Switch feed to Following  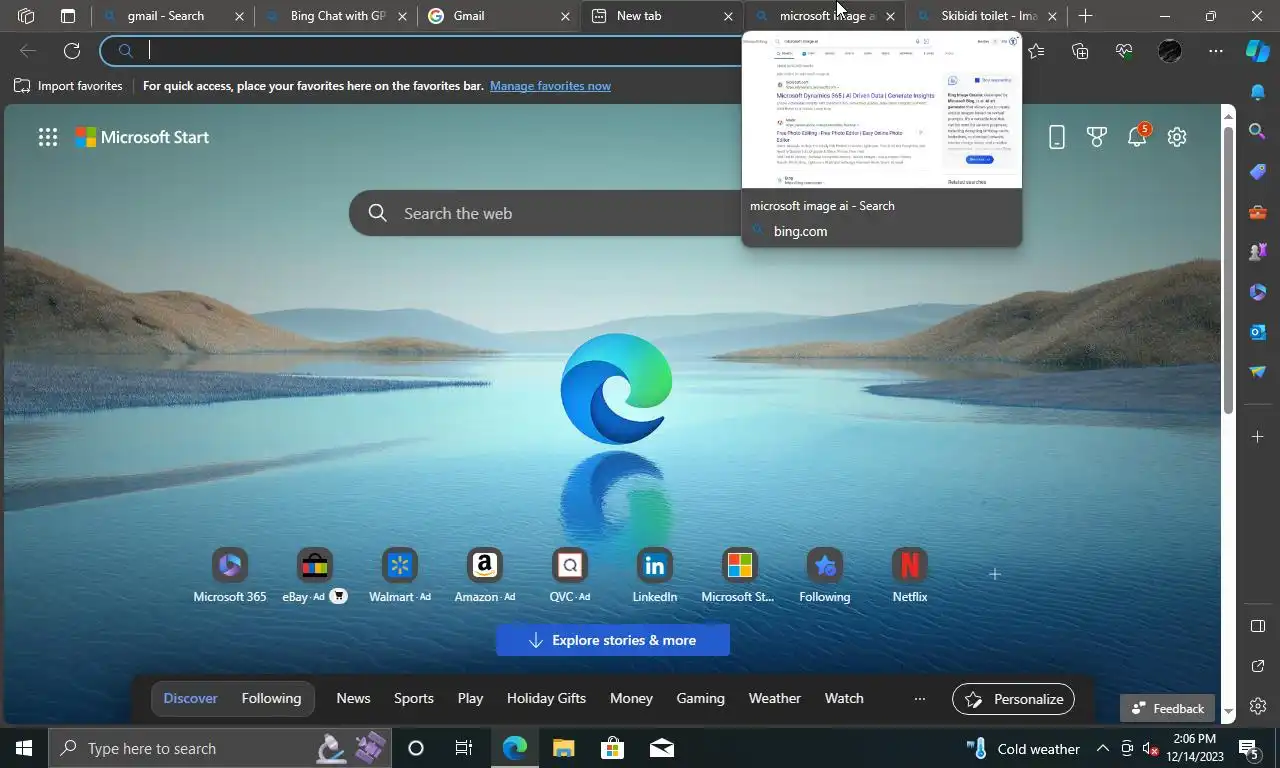point(271,698)
